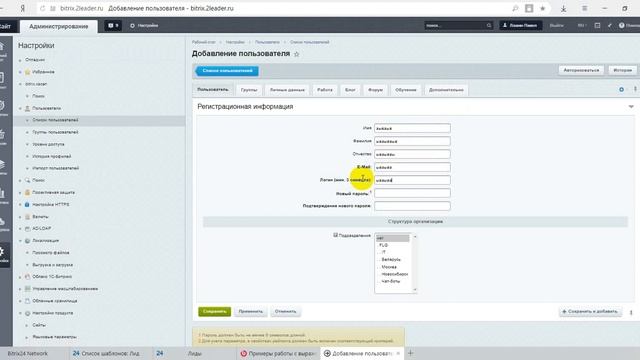Click the Избранное star icon in the tree
The height and width of the screenshot is (360, 640).
[x=27, y=72]
